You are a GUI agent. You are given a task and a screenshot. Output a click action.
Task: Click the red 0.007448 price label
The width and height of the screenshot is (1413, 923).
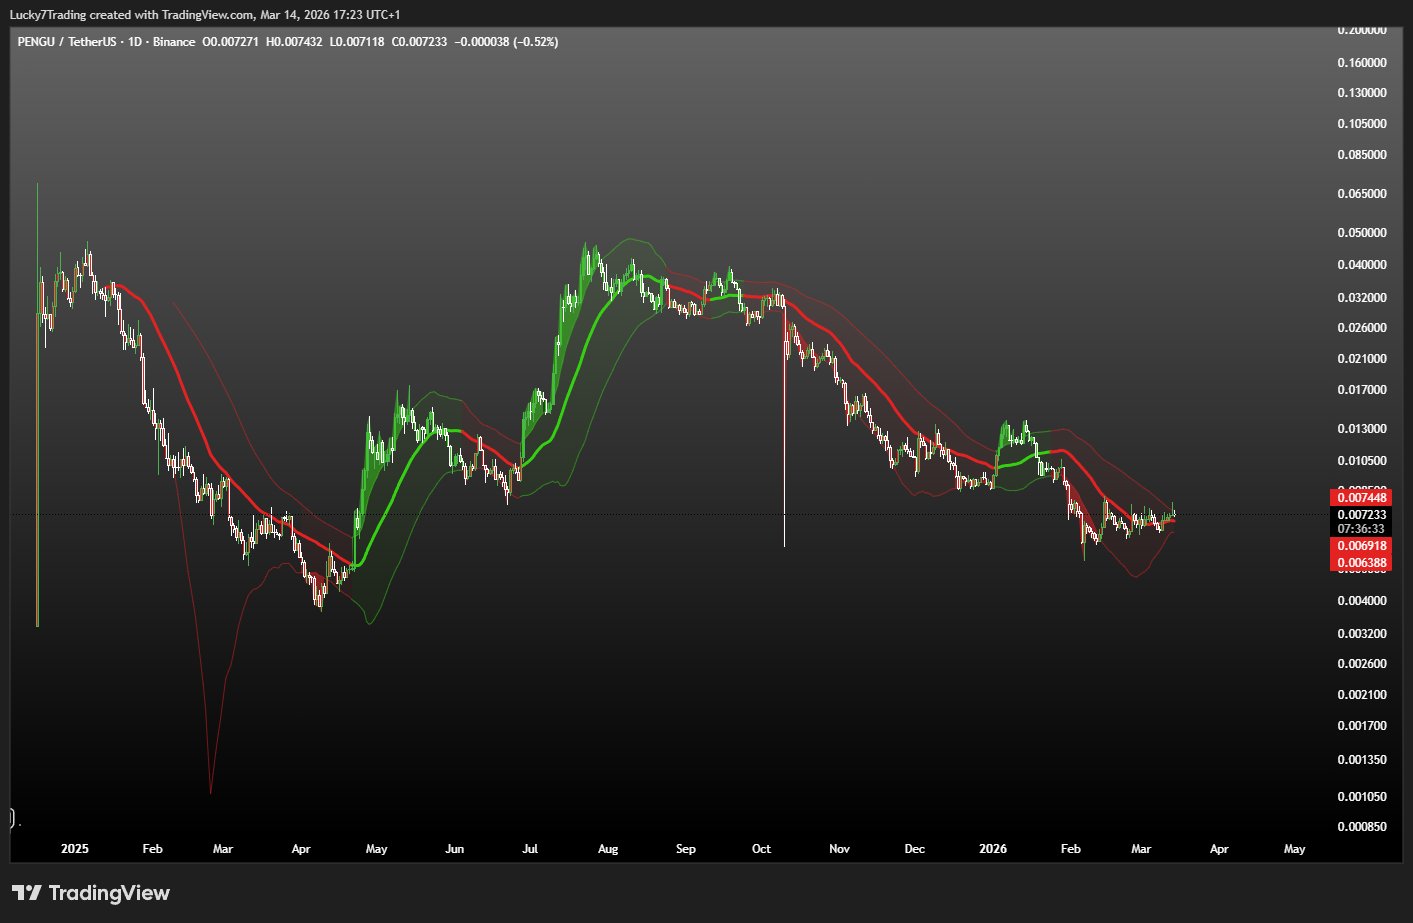pyautogui.click(x=1361, y=498)
